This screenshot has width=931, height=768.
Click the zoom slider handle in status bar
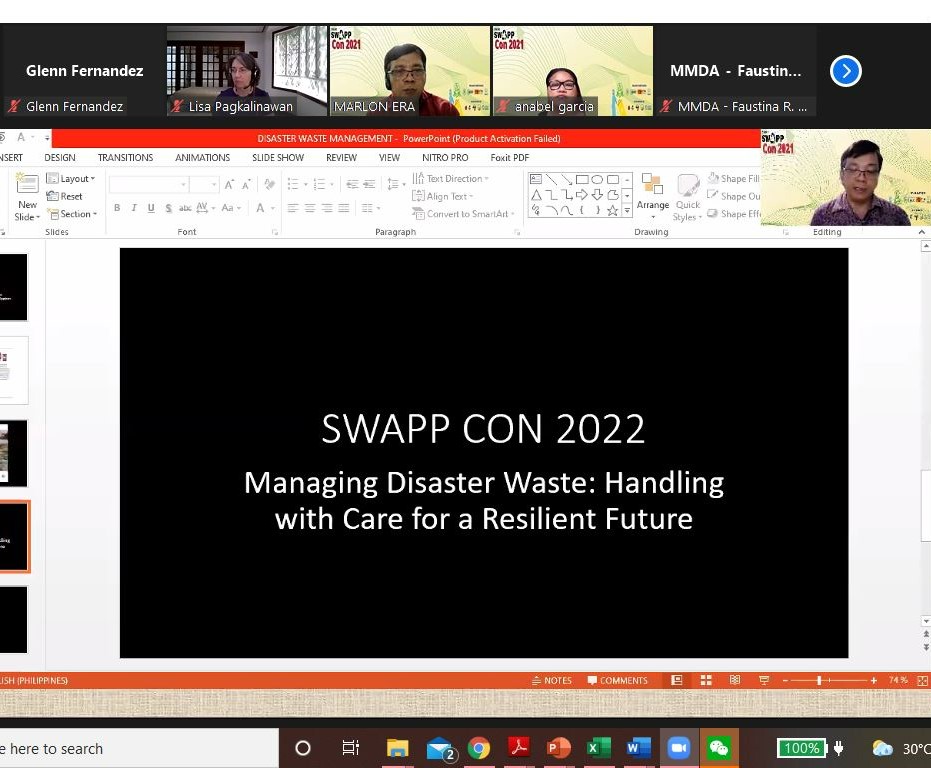[x=819, y=680]
